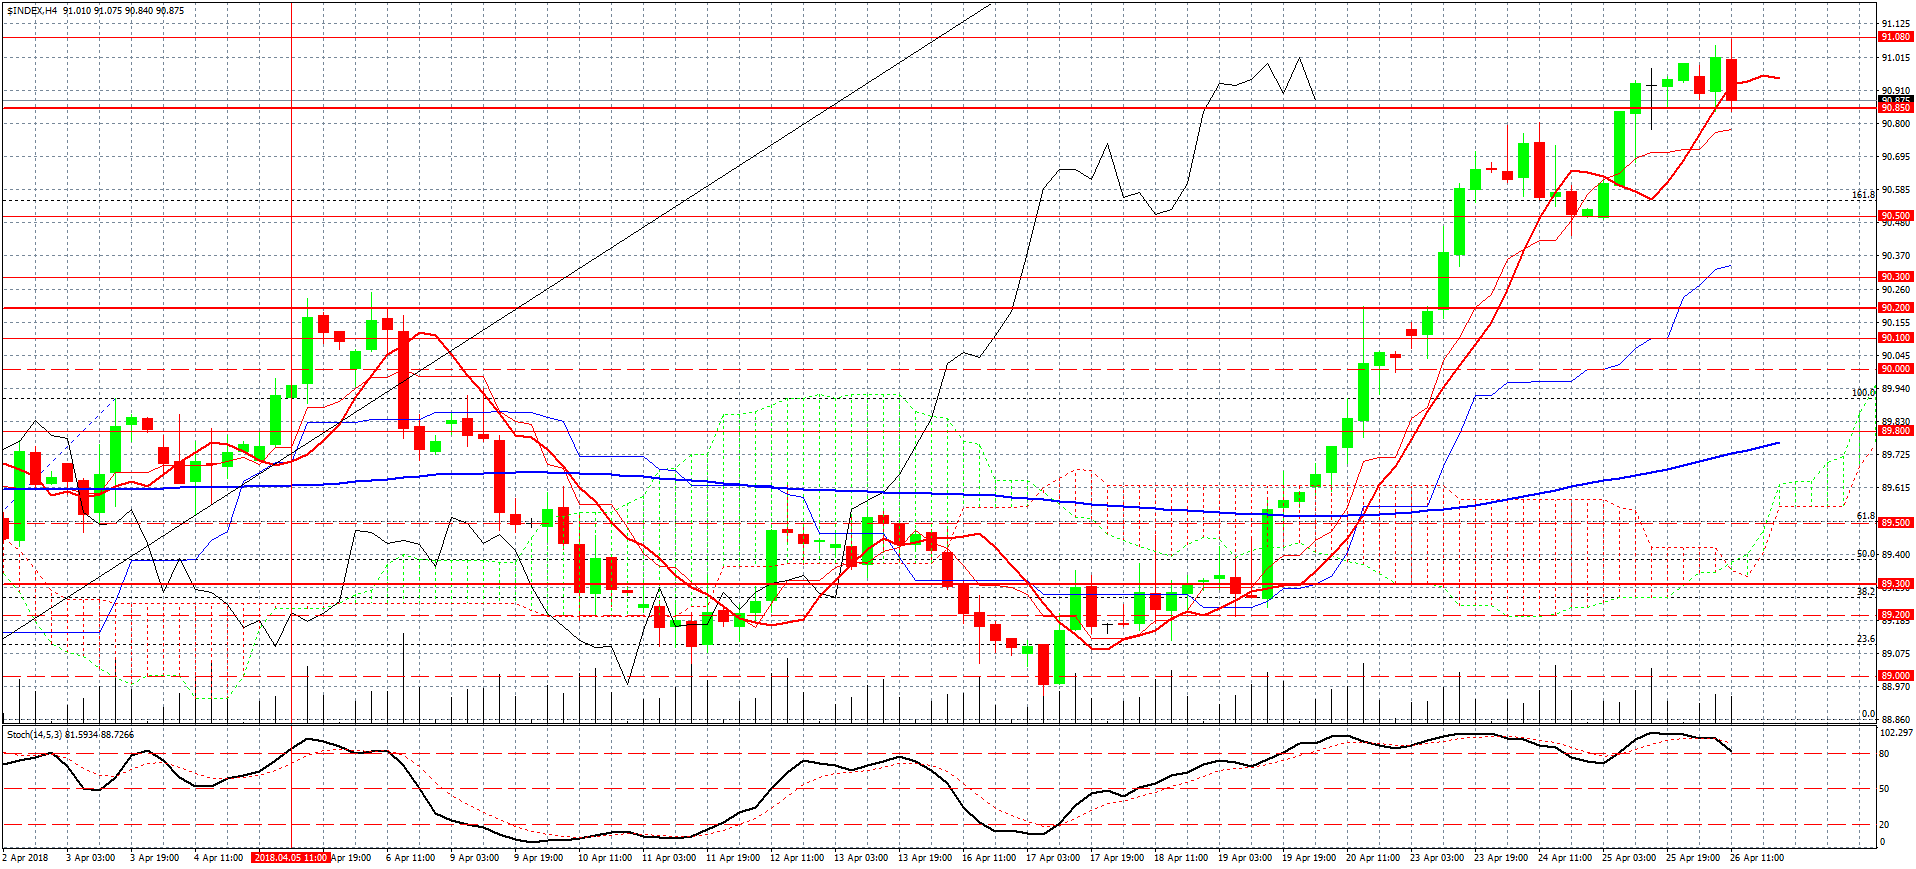The image size is (1916, 869).
Task: Click the black 90.875 current price tag
Action: (x=1896, y=100)
